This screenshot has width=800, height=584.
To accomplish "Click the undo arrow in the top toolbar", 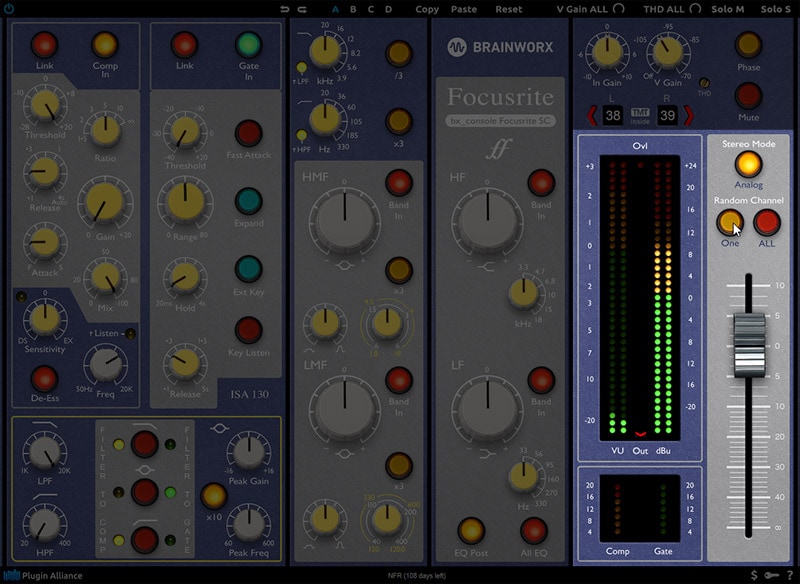I will 286,9.
